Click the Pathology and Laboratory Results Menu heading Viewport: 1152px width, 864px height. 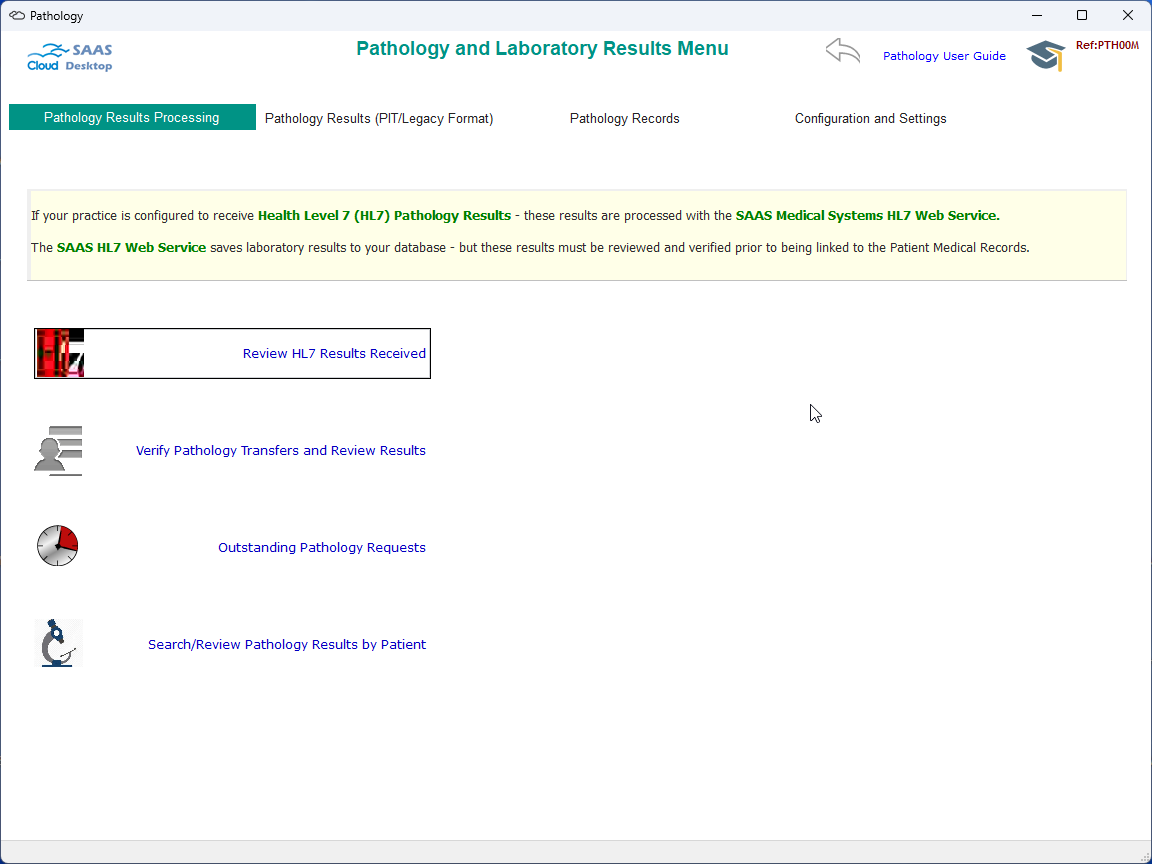click(x=542, y=48)
